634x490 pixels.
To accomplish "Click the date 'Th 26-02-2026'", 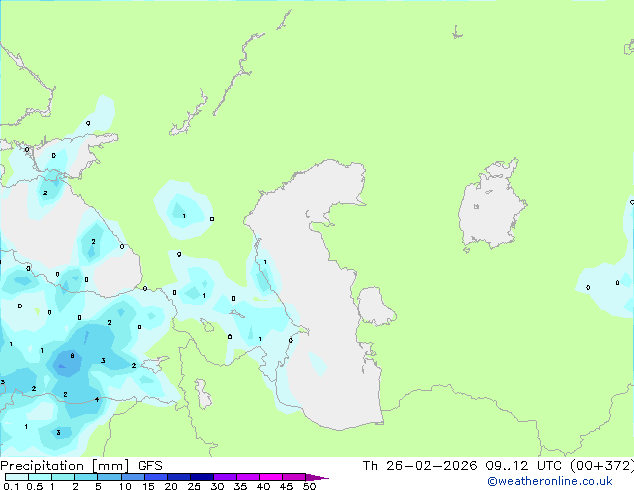I will (x=420, y=466).
